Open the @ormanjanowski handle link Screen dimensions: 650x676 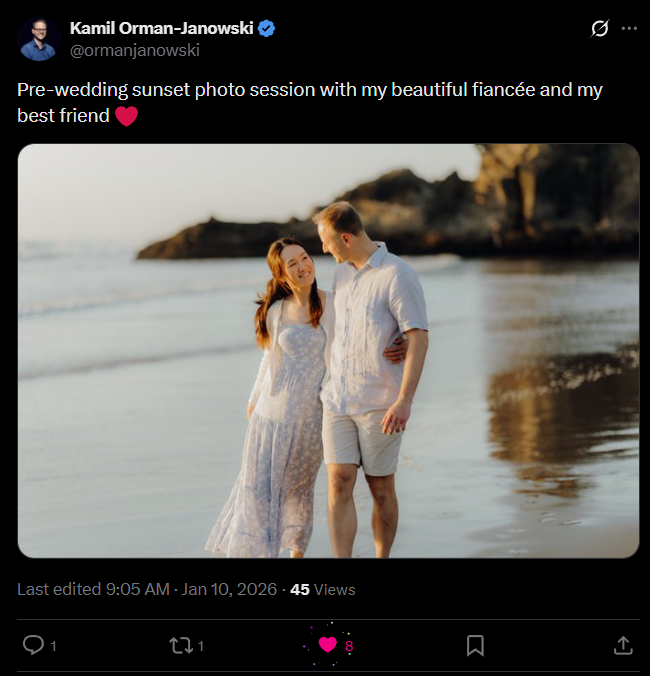[x=135, y=50]
